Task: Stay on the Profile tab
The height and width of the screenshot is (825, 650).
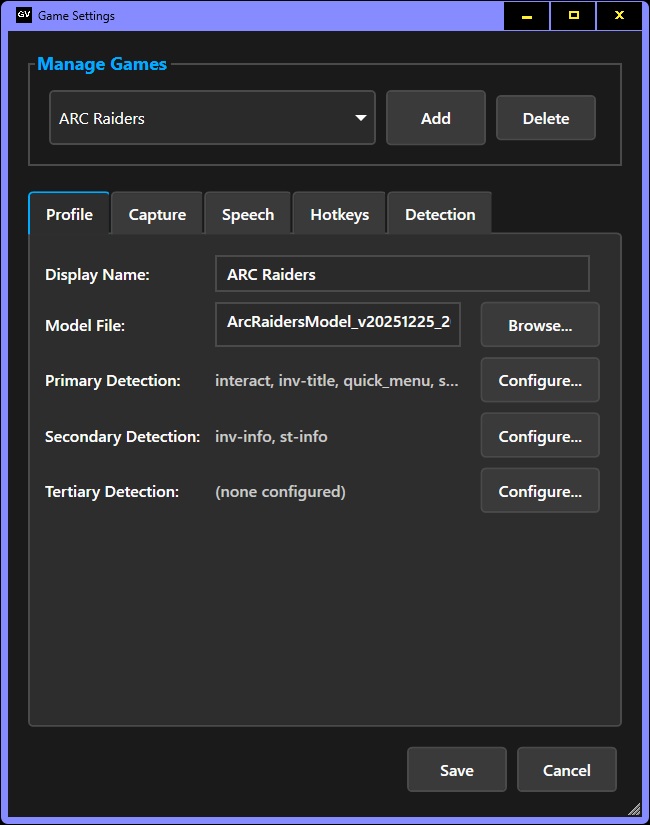Action: (x=68, y=213)
